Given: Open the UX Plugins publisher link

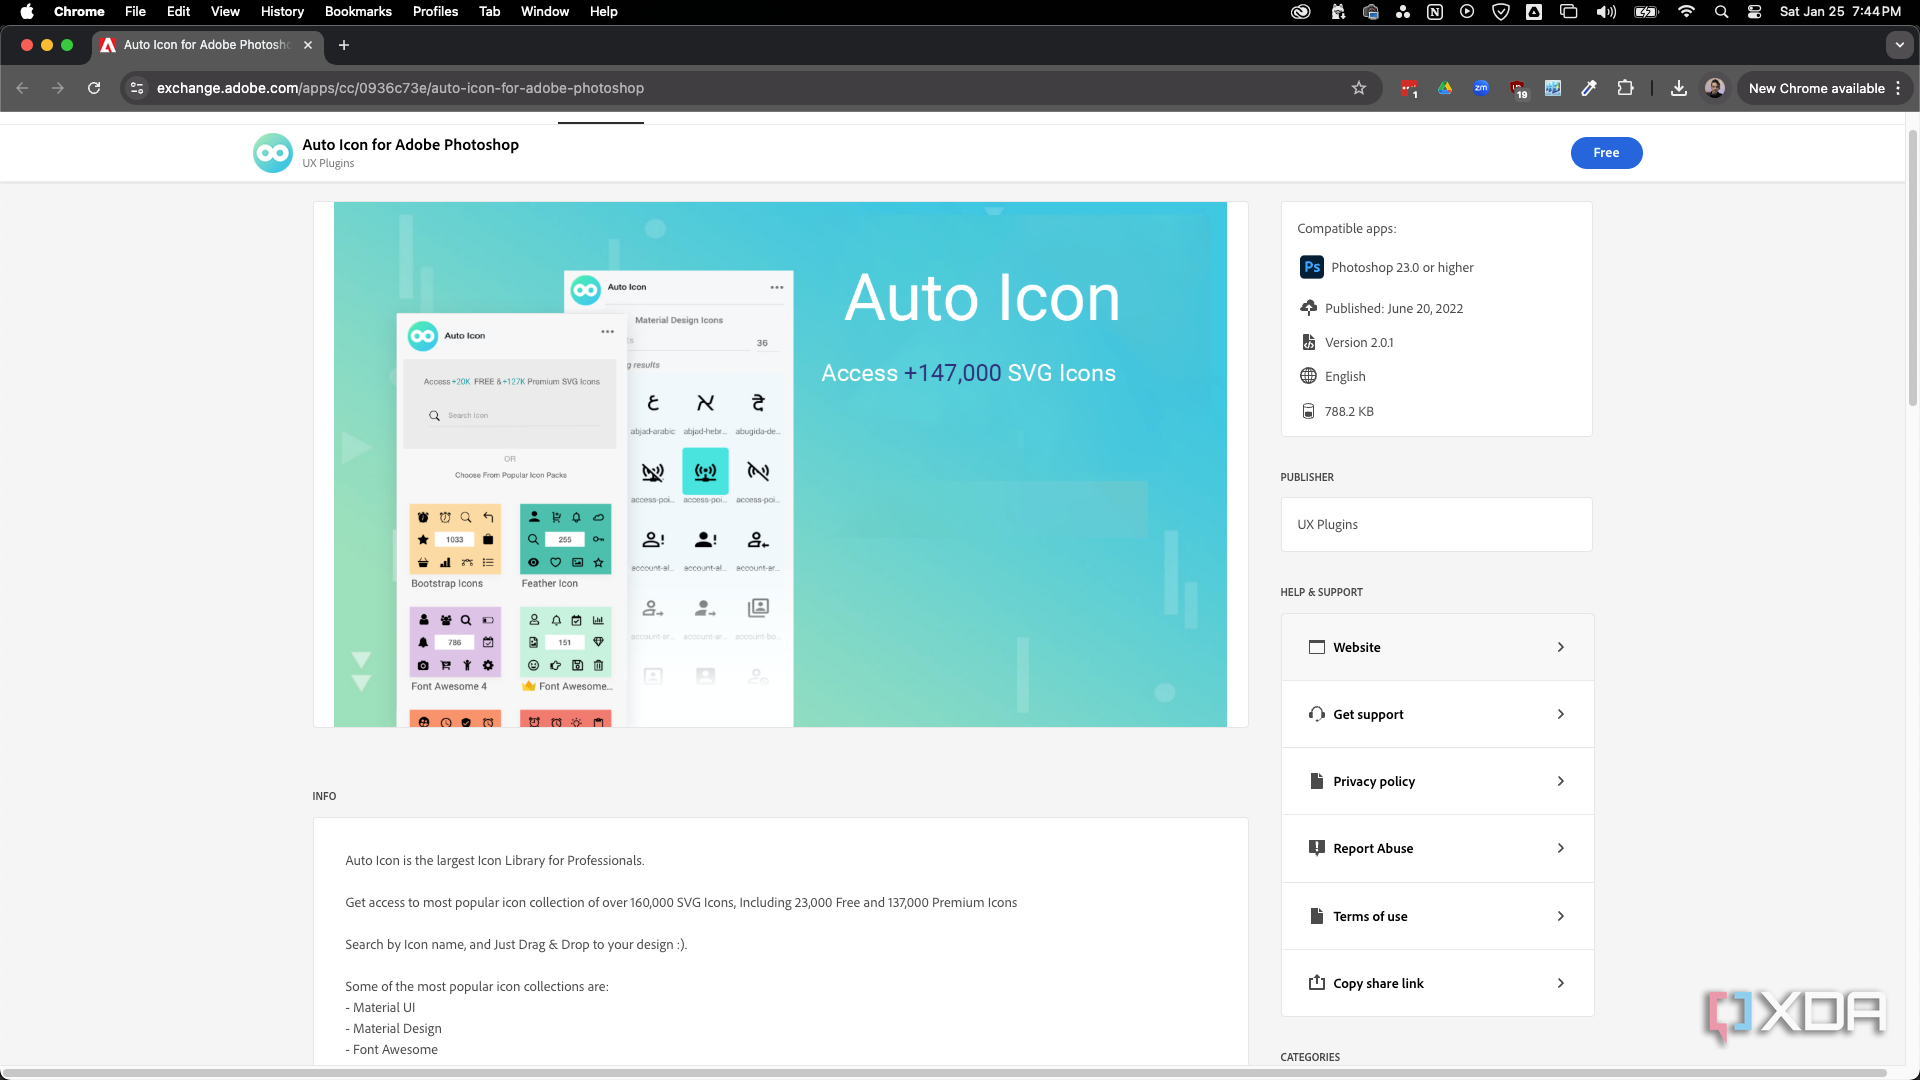Looking at the screenshot, I should [1327, 525].
